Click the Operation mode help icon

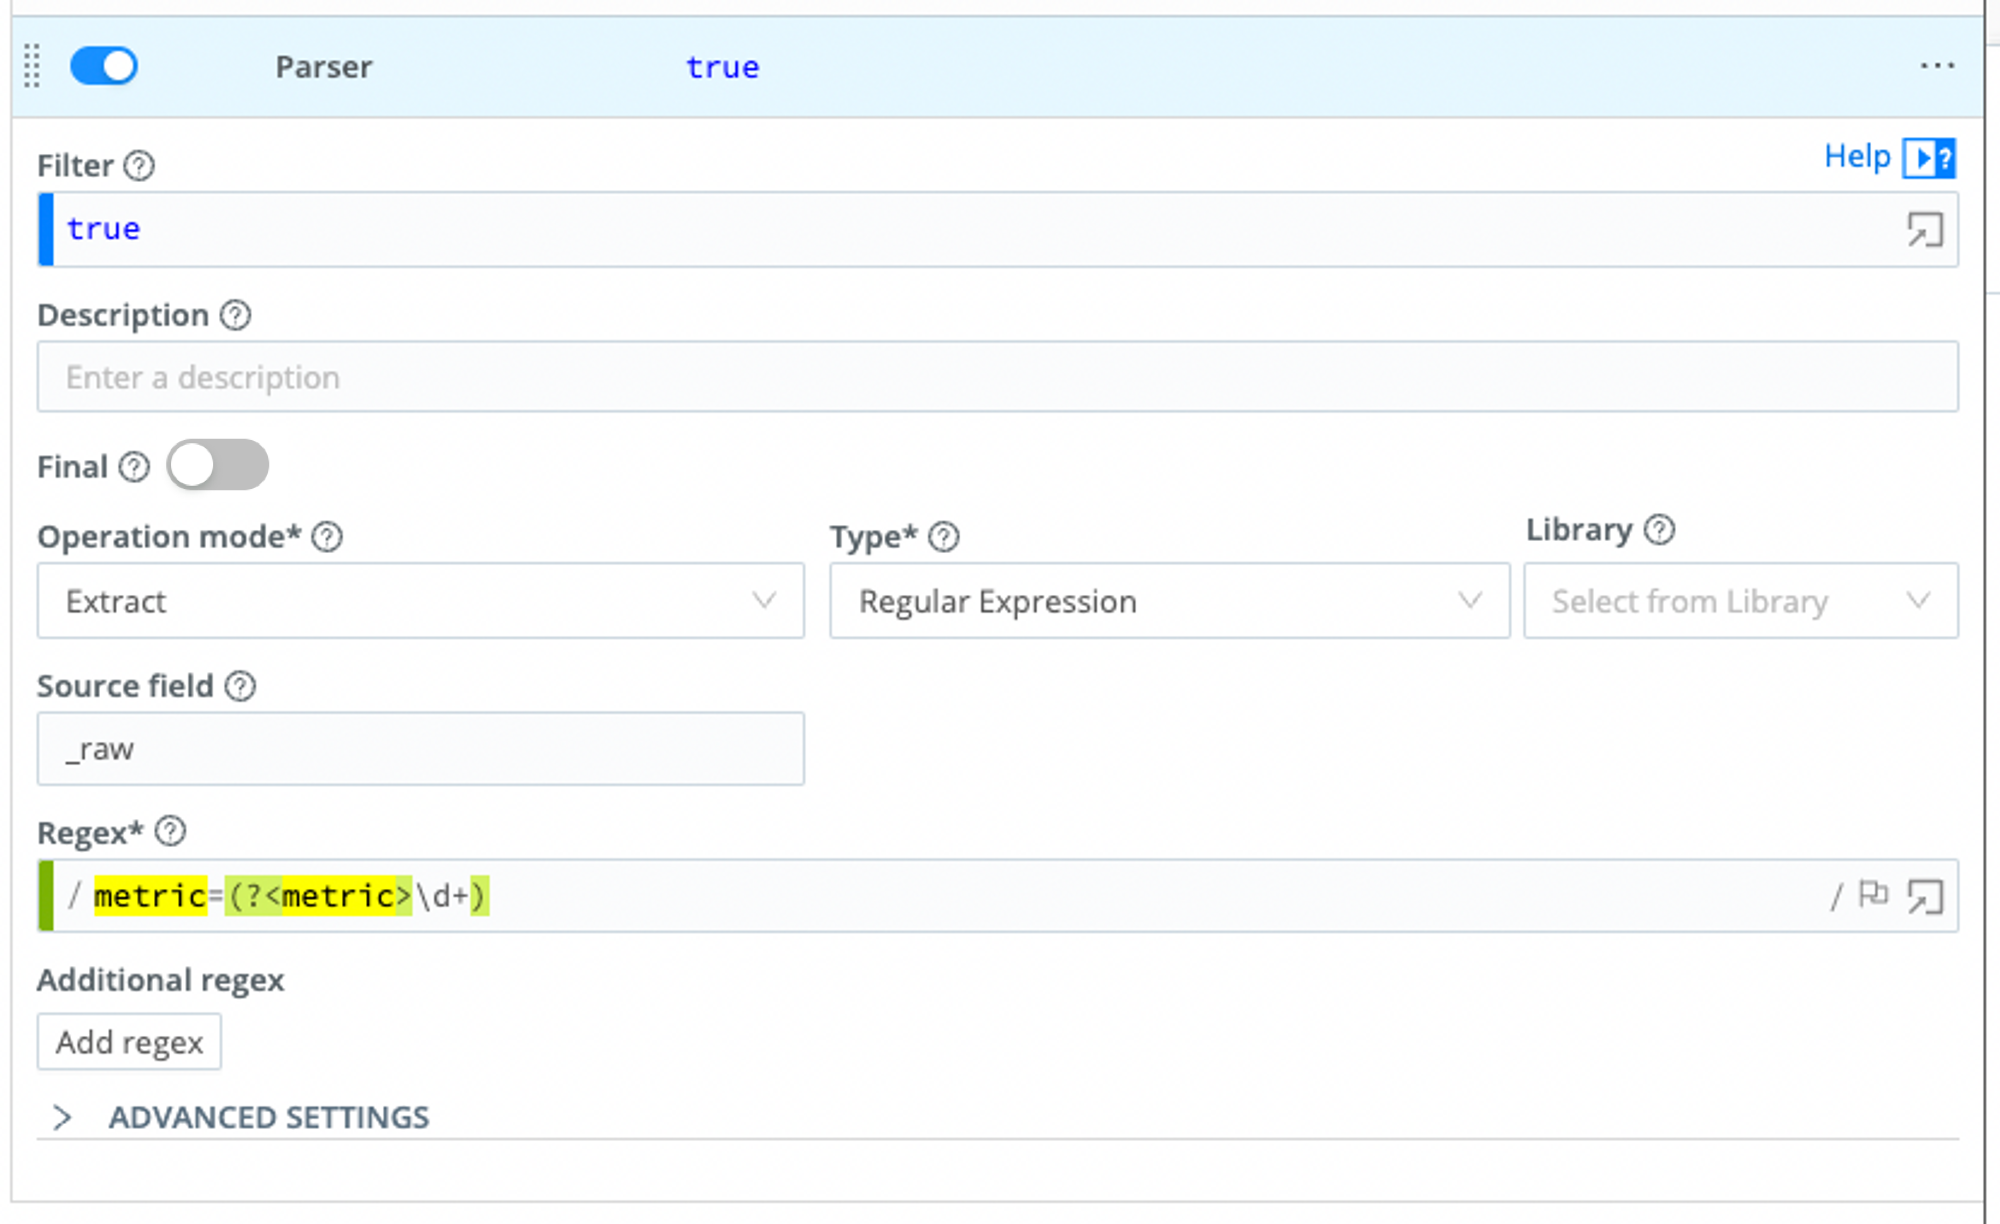click(x=325, y=537)
